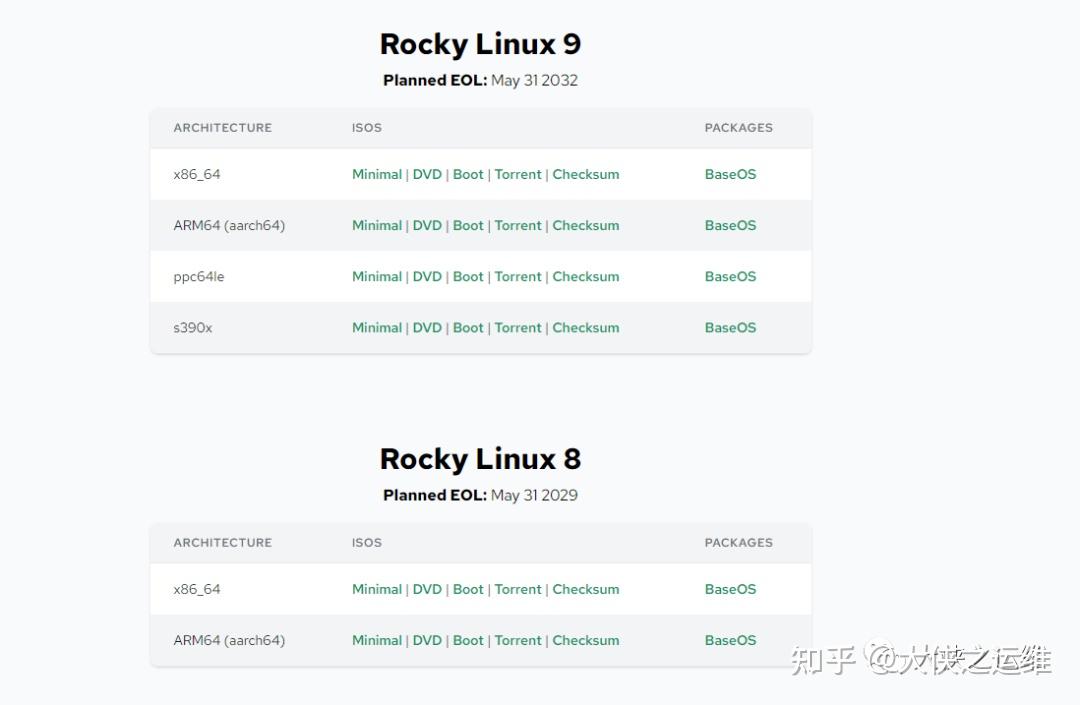Image resolution: width=1080 pixels, height=705 pixels.
Task: Open BaseOS packages for x86_64 Rocky Linux 8
Action: pos(729,589)
